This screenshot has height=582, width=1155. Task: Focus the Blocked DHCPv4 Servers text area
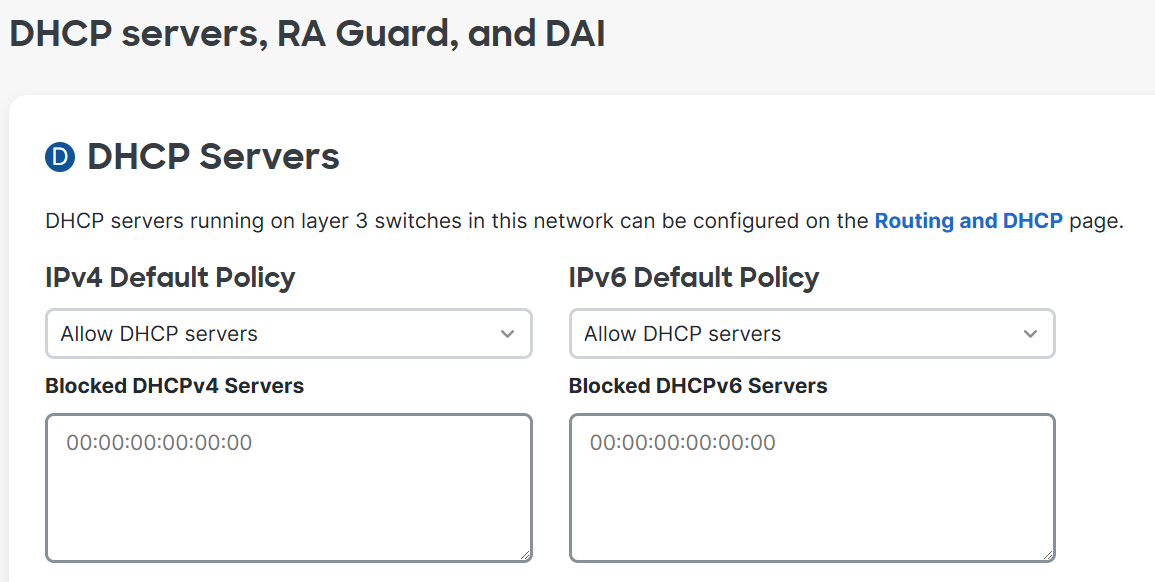click(x=289, y=488)
